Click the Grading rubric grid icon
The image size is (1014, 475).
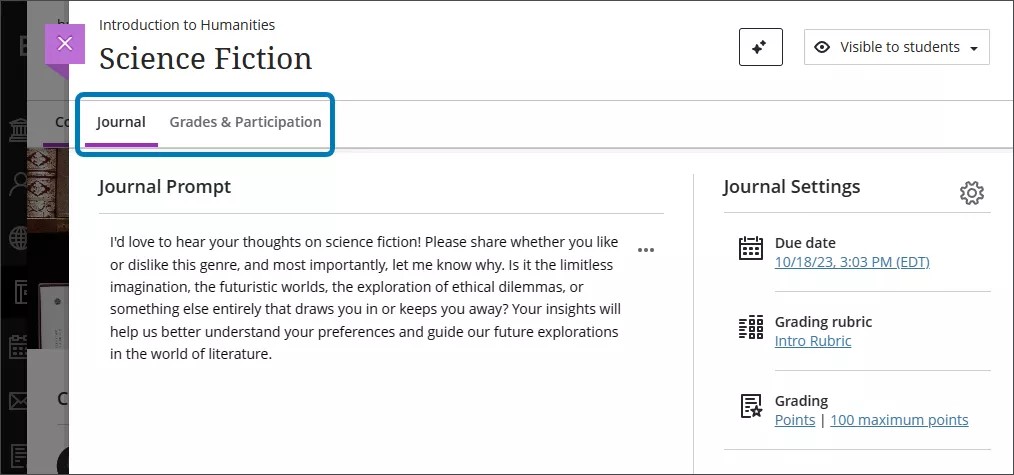(x=750, y=328)
